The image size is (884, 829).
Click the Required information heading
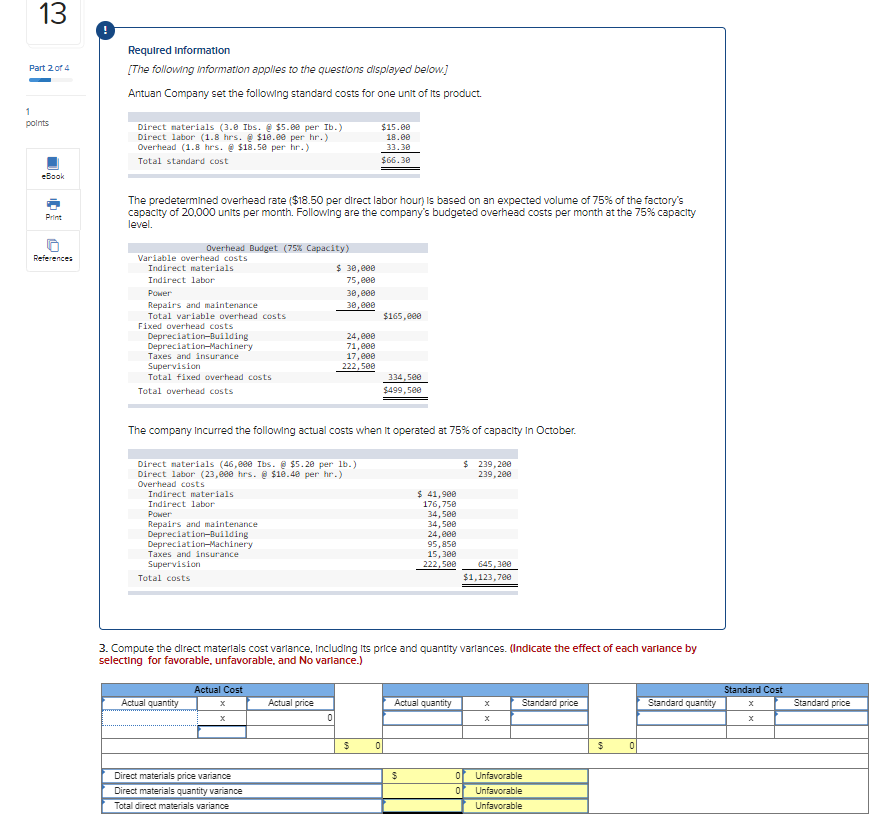click(x=179, y=50)
